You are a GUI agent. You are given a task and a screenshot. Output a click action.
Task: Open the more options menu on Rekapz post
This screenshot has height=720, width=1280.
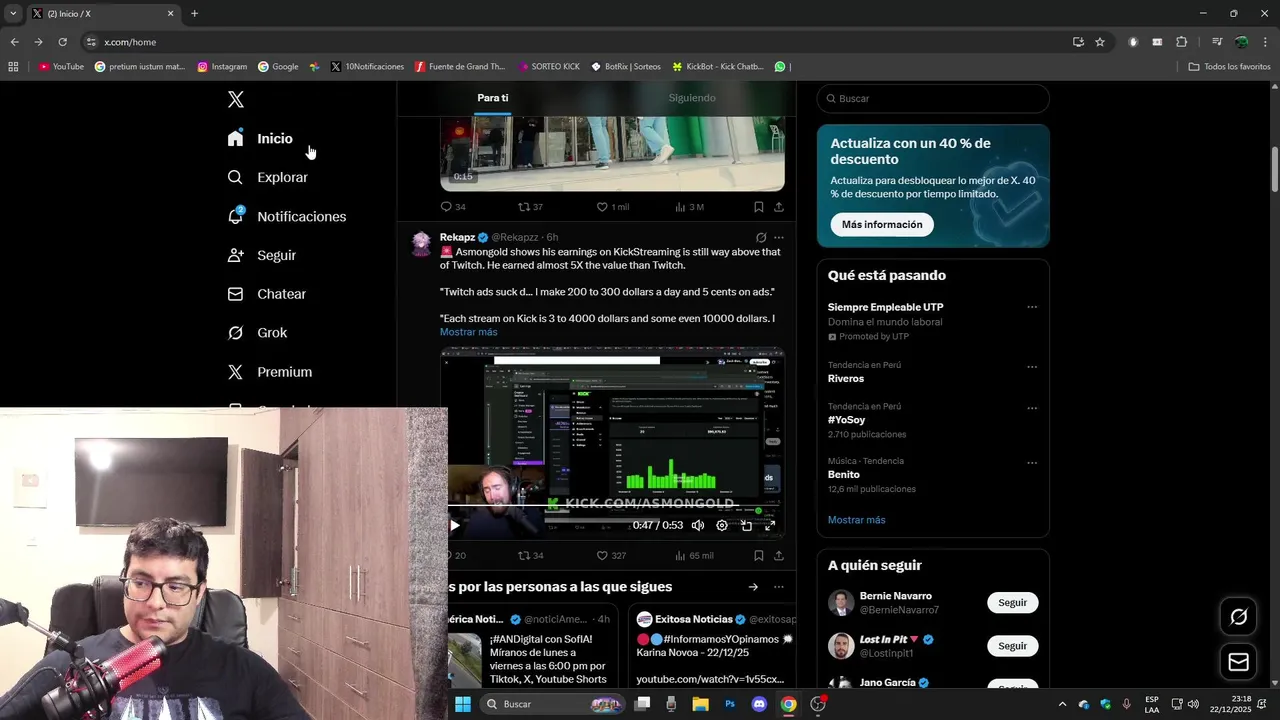coord(779,237)
